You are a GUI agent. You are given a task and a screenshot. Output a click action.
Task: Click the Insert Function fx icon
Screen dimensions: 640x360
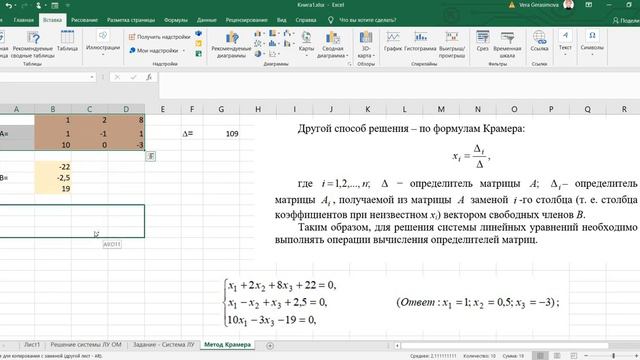(x=149, y=77)
